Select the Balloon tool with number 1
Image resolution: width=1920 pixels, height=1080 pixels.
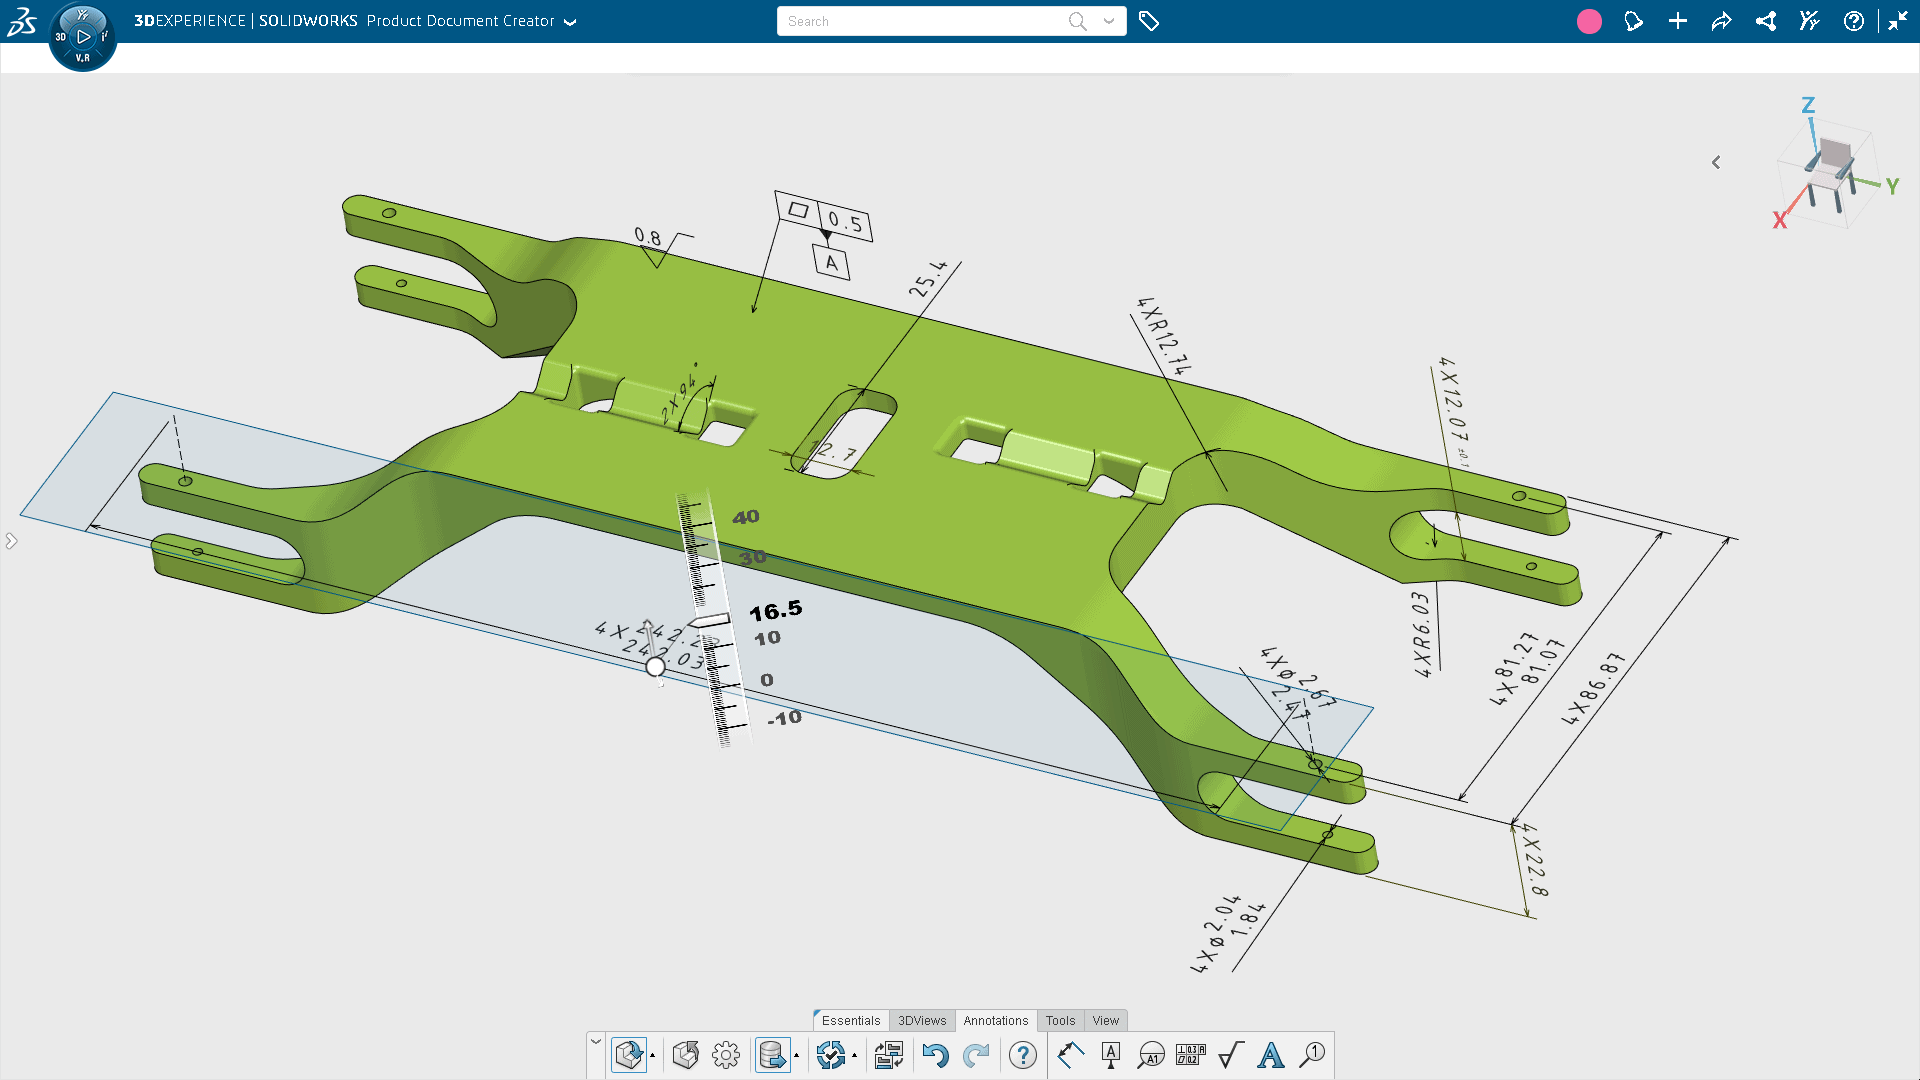[x=1312, y=1055]
